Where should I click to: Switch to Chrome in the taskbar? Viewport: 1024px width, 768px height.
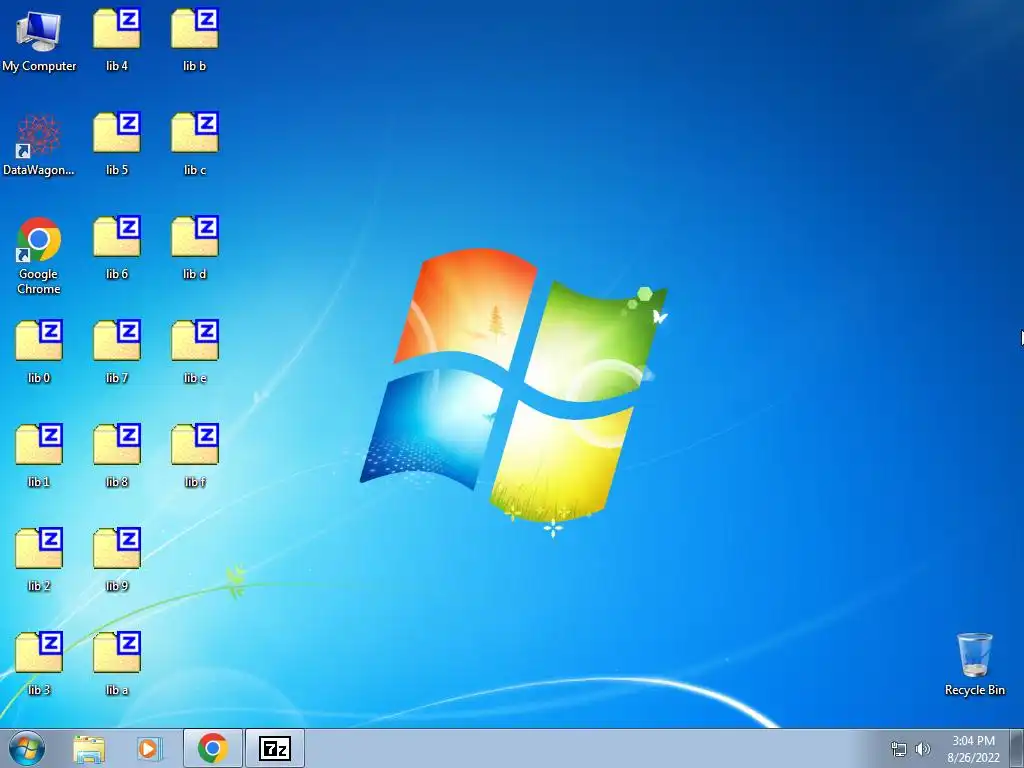(213, 749)
